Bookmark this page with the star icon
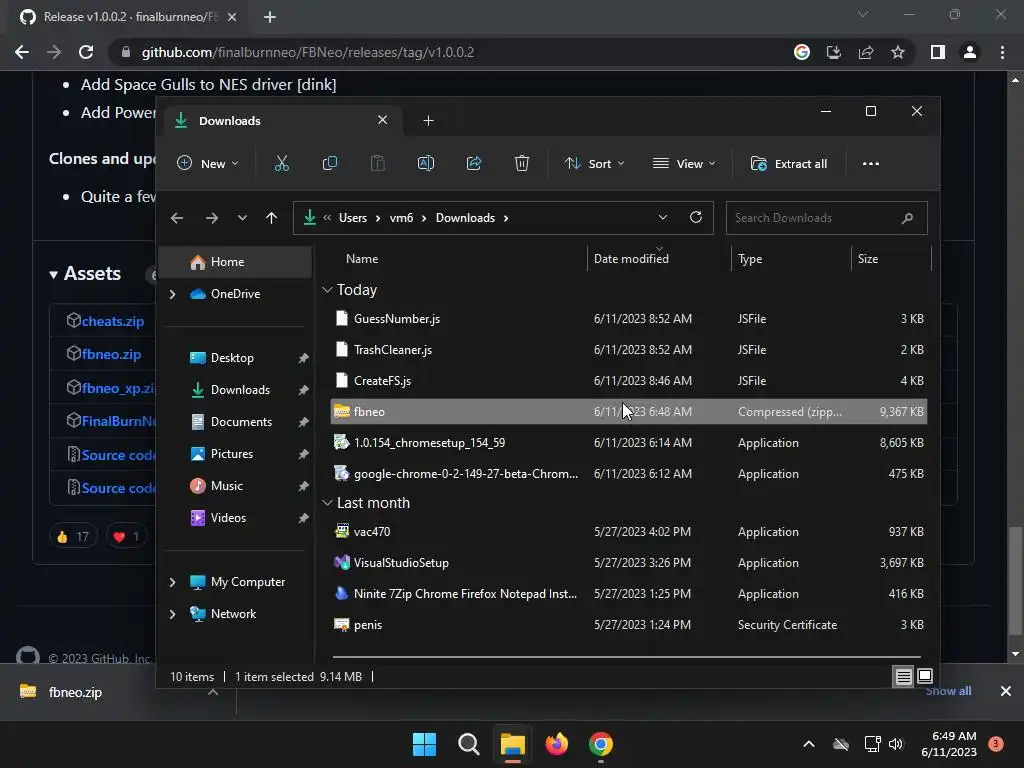1024x768 pixels. [x=898, y=52]
